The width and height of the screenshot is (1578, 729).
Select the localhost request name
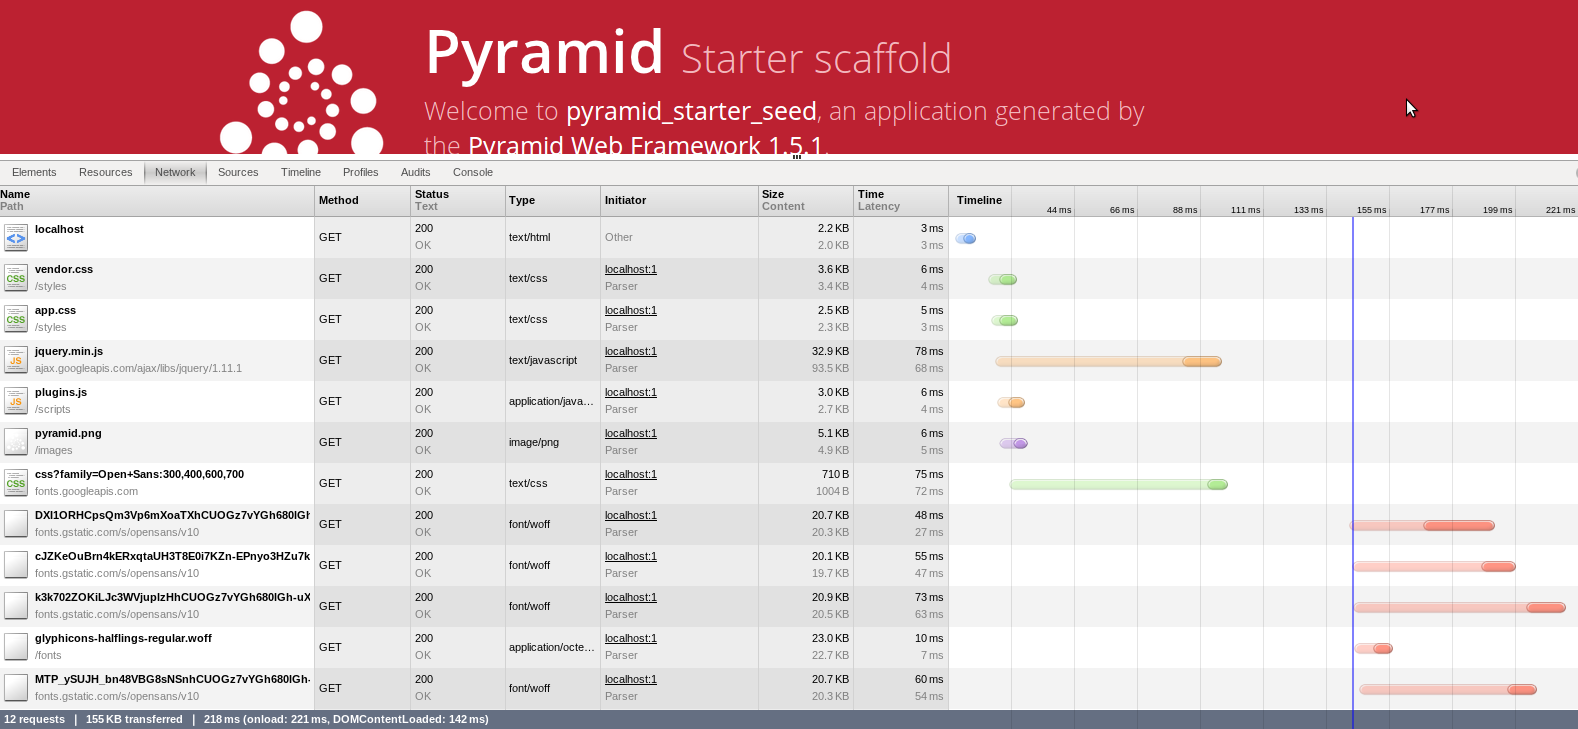[x=59, y=229]
